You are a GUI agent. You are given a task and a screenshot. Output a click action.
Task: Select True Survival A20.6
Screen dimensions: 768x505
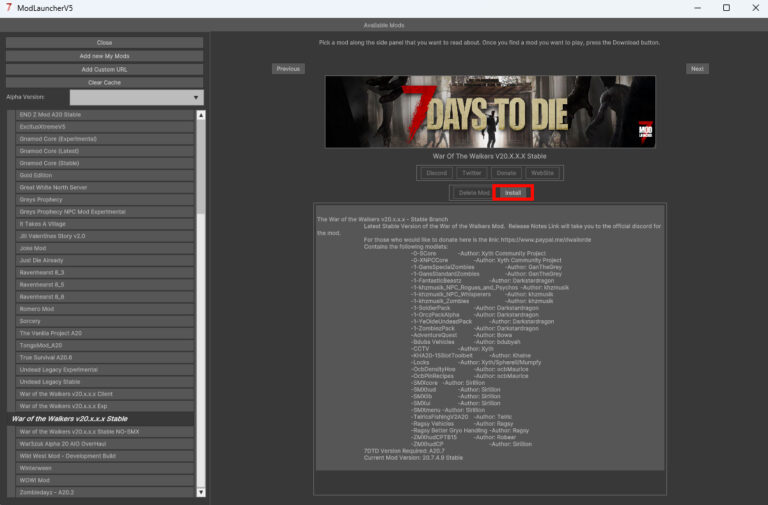[x=105, y=358]
